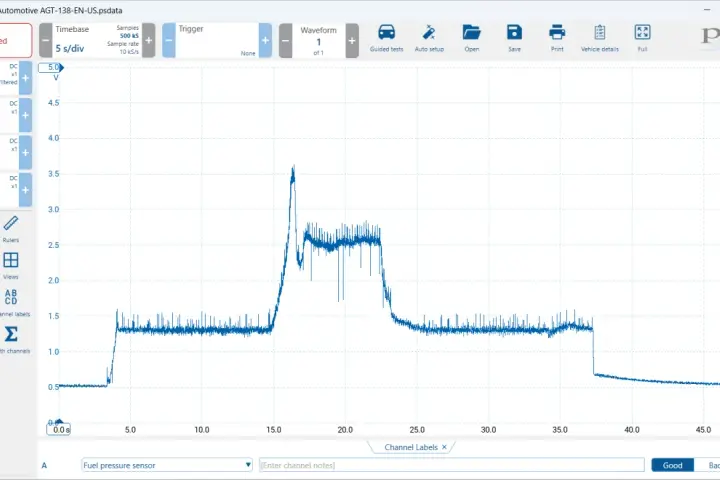Expand the filtered DC channel options with plus

pyautogui.click(x=26, y=78)
